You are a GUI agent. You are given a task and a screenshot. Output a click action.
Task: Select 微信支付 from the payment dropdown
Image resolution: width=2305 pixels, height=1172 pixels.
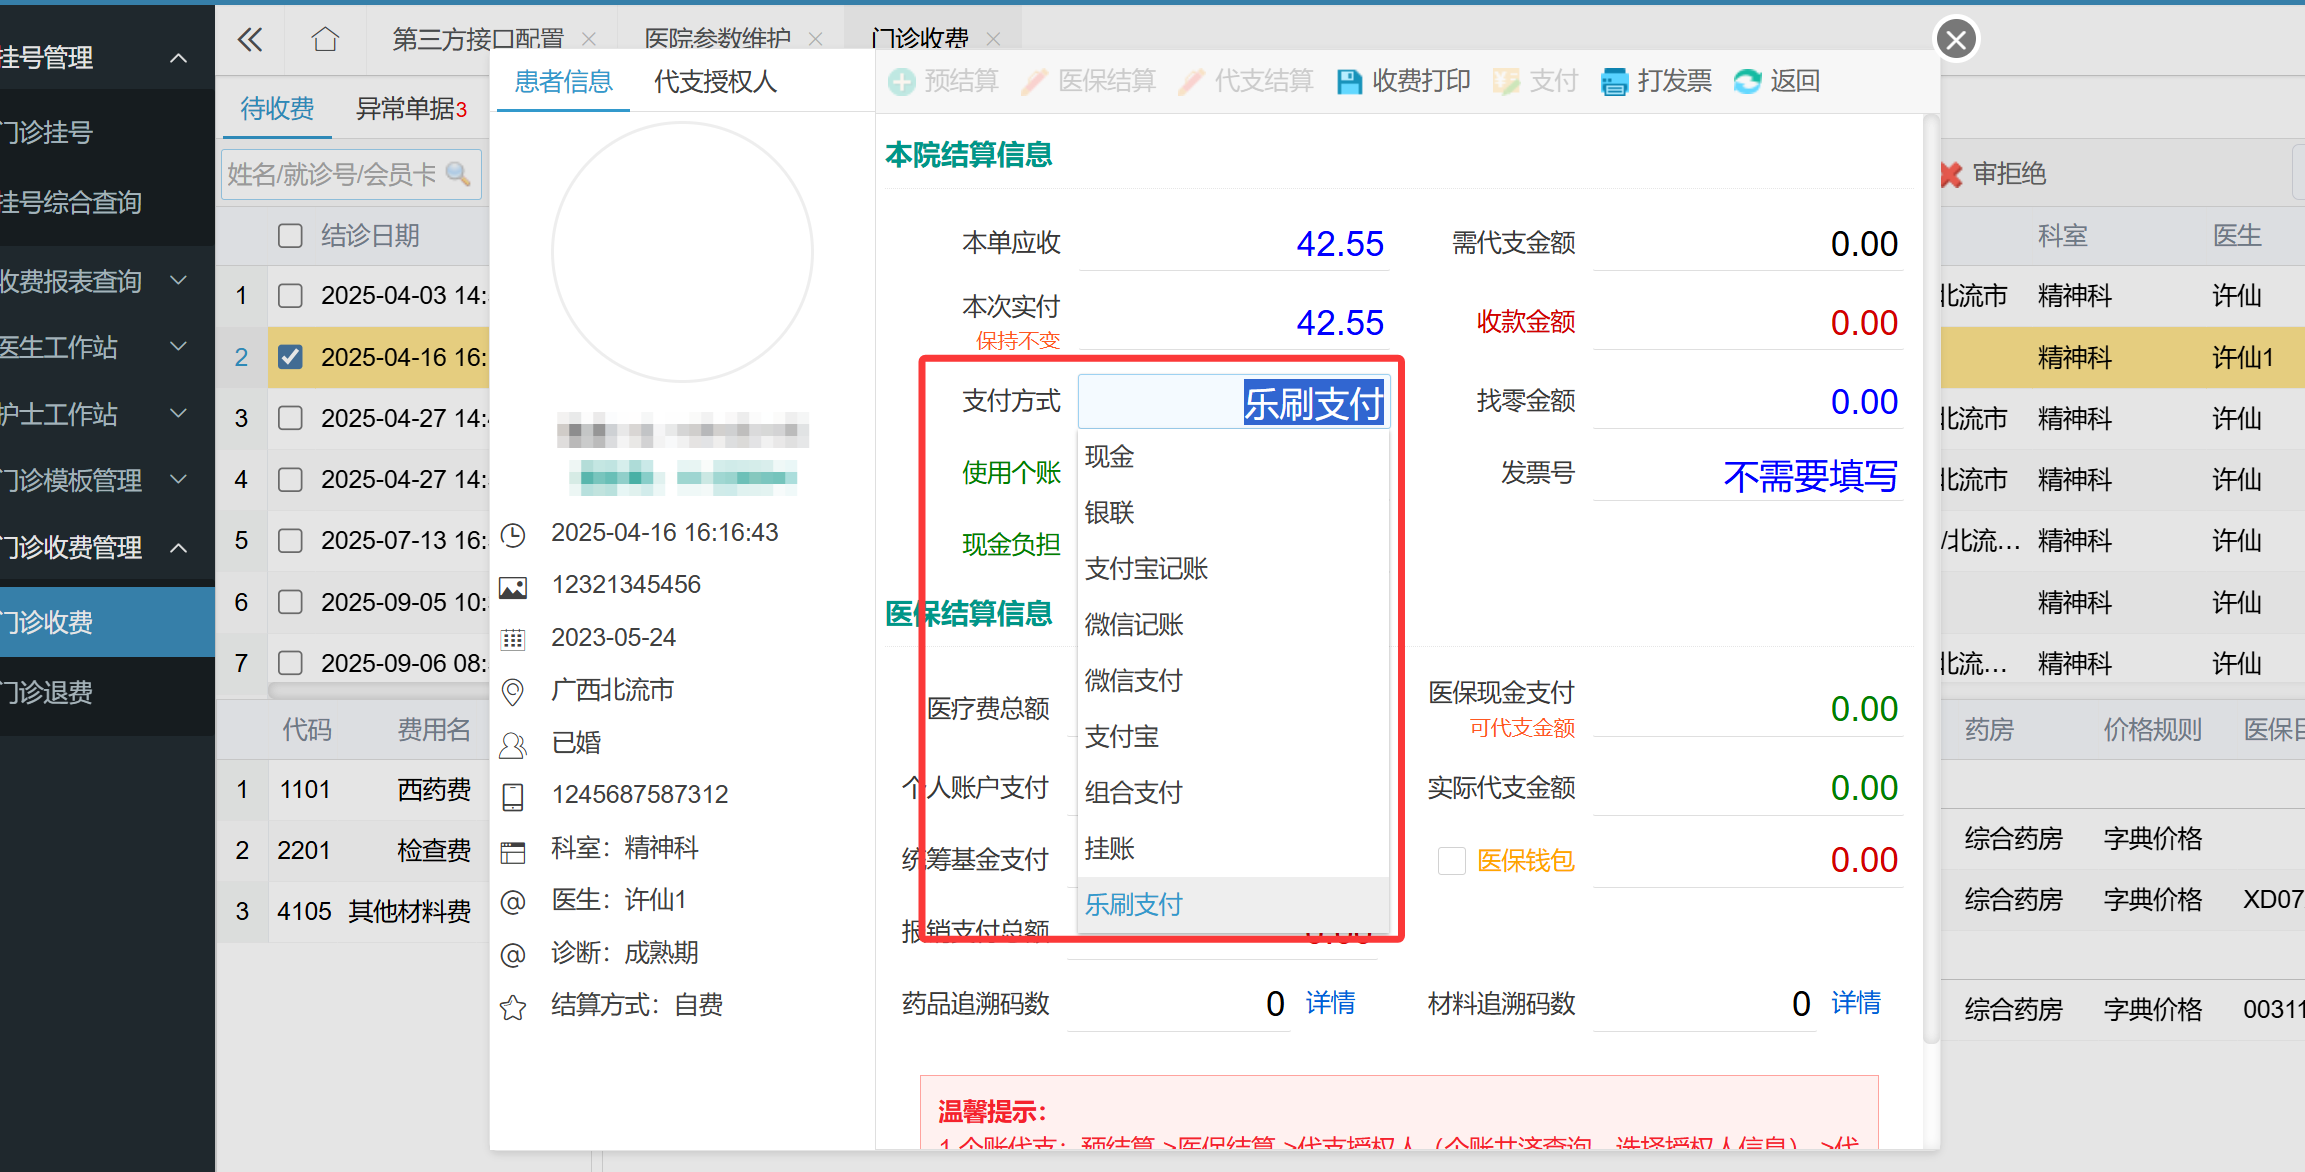coord(1133,681)
